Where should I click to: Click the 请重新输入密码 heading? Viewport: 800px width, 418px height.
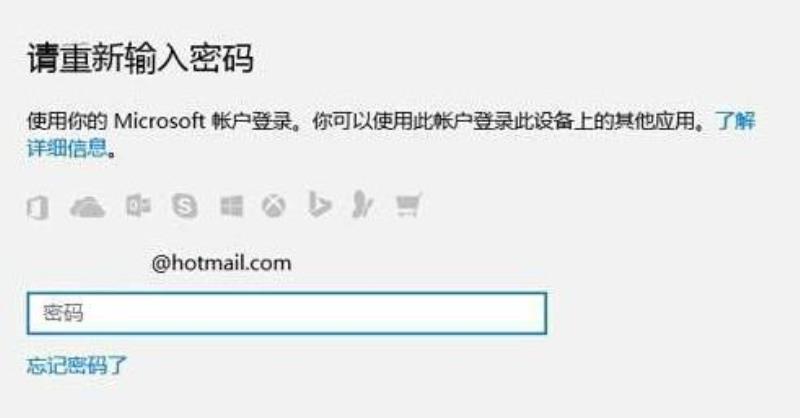tap(140, 59)
